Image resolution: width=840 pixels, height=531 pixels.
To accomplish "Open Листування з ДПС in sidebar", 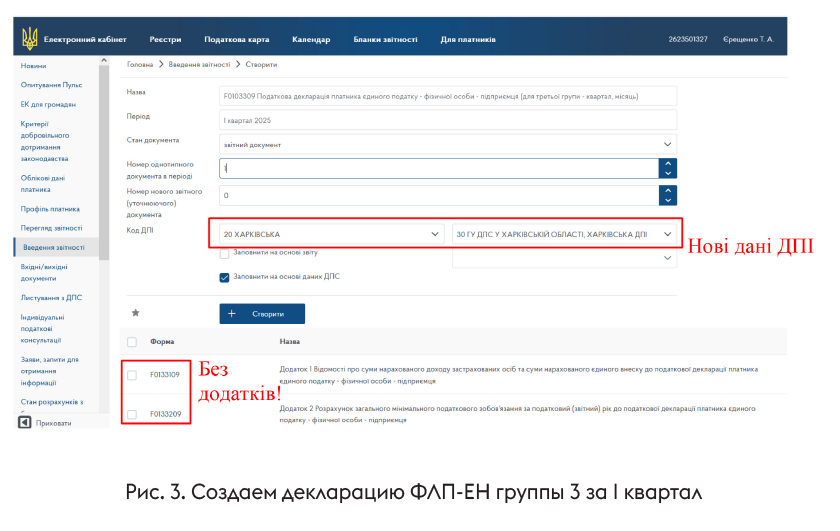I will pyautogui.click(x=51, y=297).
